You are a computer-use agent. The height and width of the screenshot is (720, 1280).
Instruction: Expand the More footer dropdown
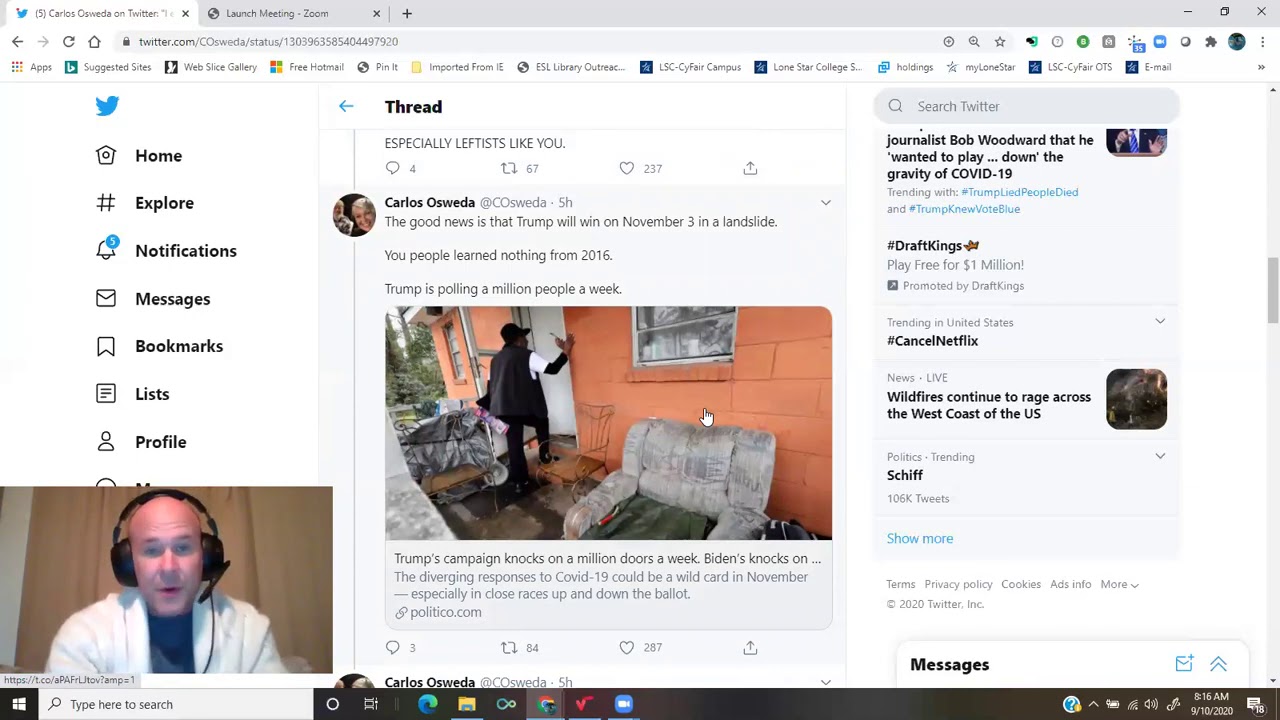pyautogui.click(x=1119, y=584)
